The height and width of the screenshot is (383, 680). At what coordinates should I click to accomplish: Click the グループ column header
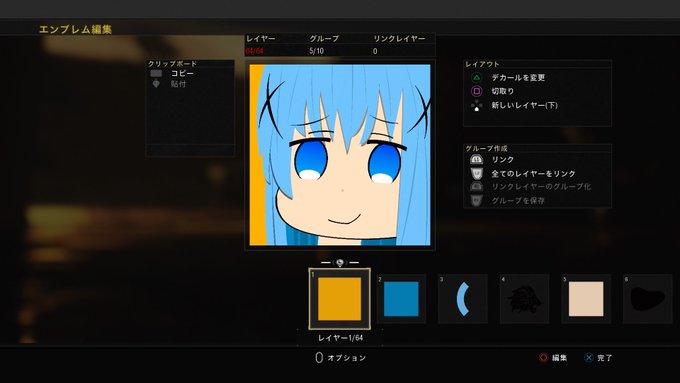point(324,39)
